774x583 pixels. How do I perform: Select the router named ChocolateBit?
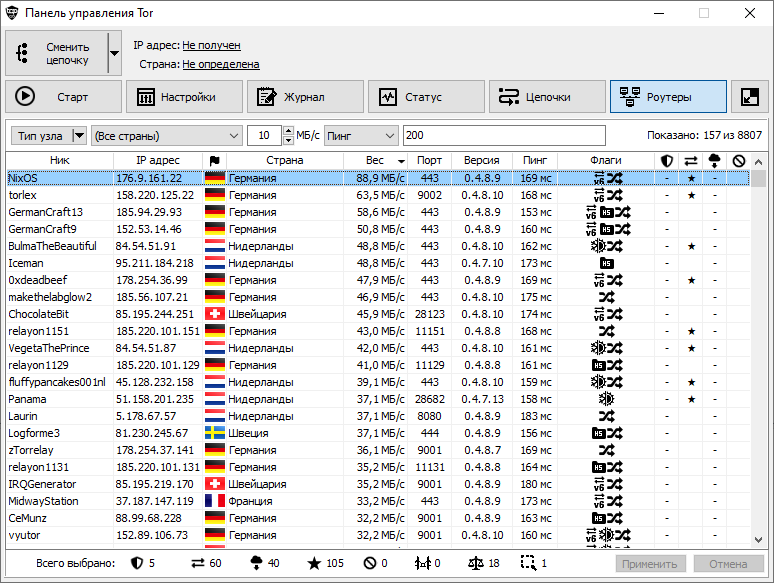(x=39, y=314)
